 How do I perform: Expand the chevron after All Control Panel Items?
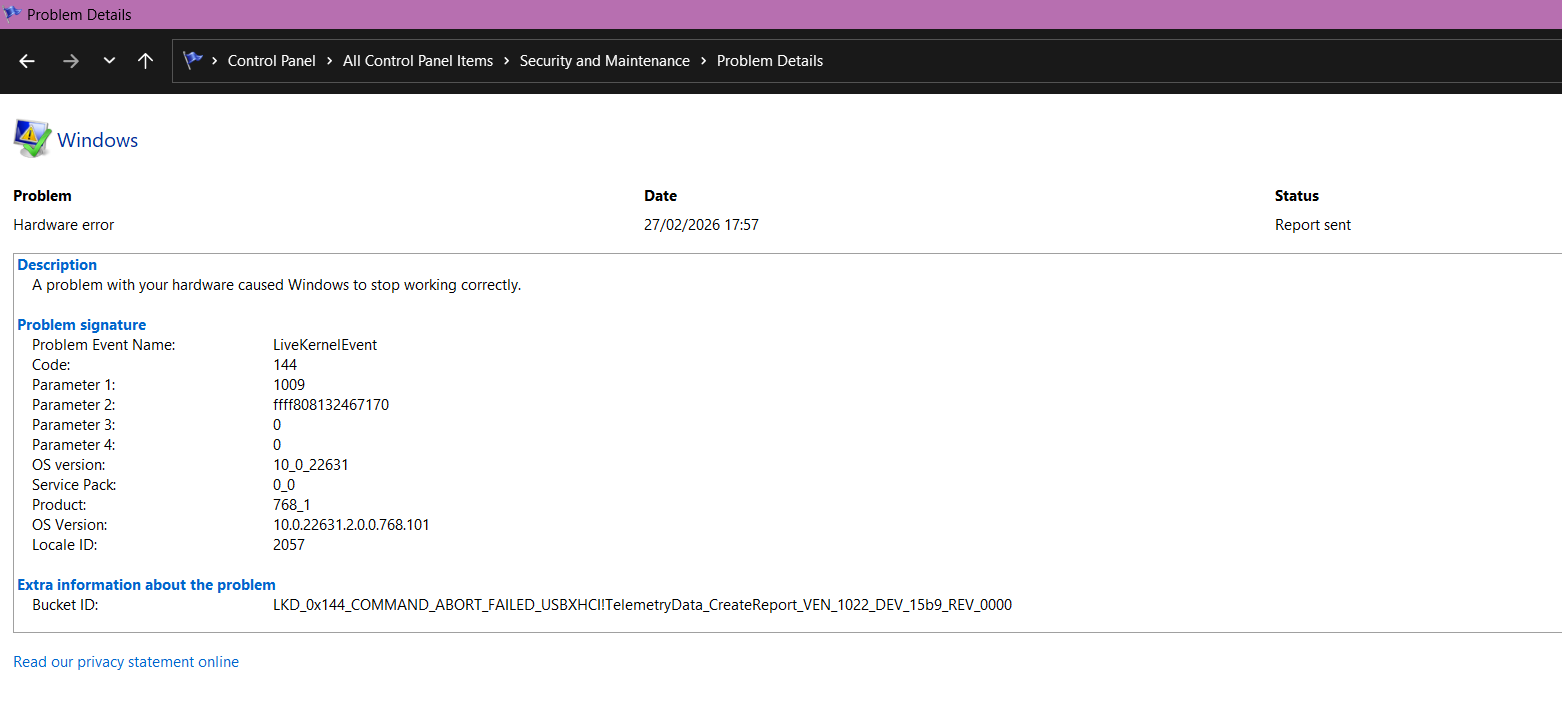[x=507, y=61]
